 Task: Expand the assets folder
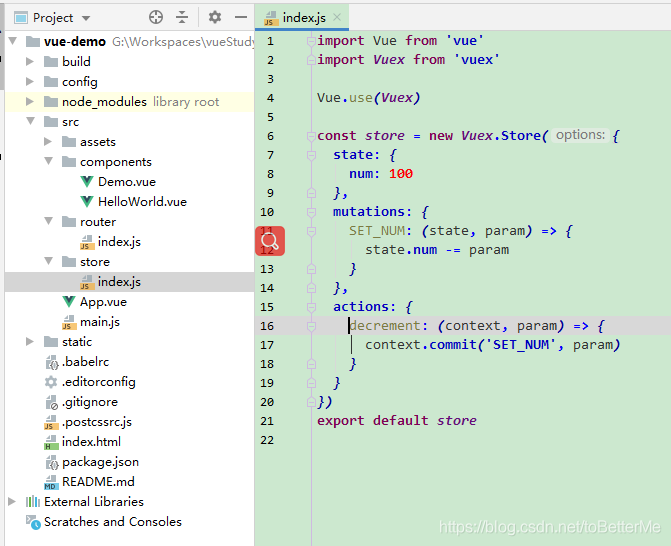[48, 141]
